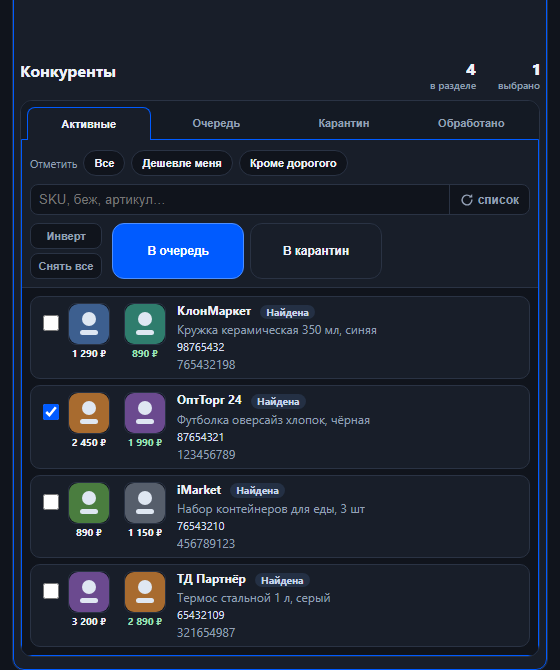Send selected with В очередь button
Image resolution: width=560 pixels, height=670 pixels.
pos(178,251)
